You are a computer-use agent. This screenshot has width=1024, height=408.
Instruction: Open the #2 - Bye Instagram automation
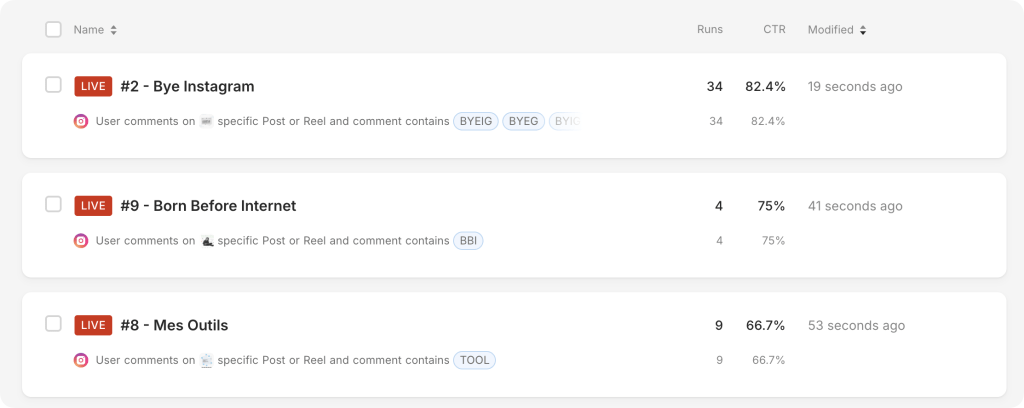tap(187, 86)
